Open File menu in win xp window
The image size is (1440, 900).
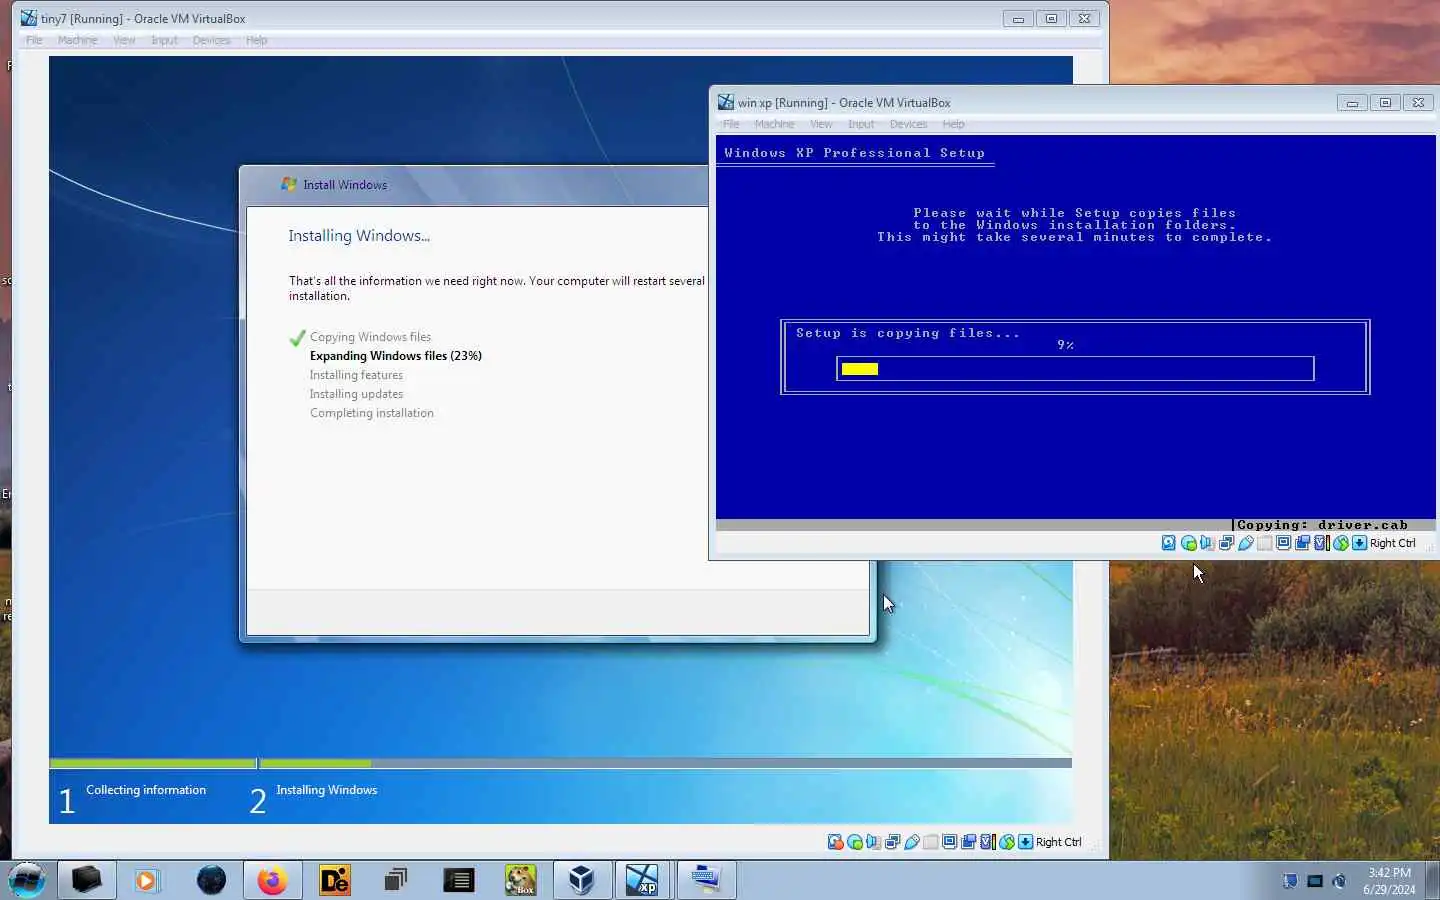731,124
